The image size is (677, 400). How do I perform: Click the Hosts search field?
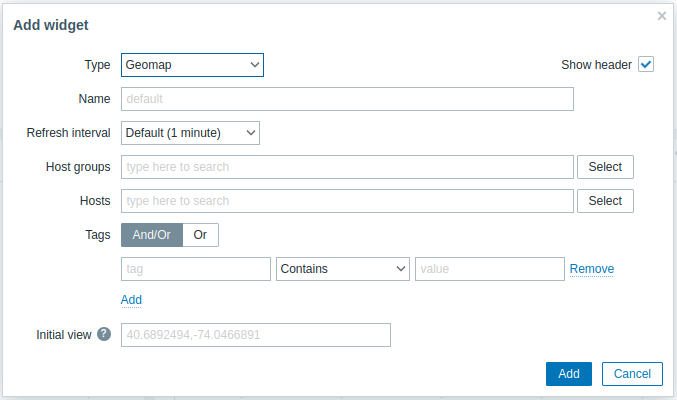coord(347,201)
